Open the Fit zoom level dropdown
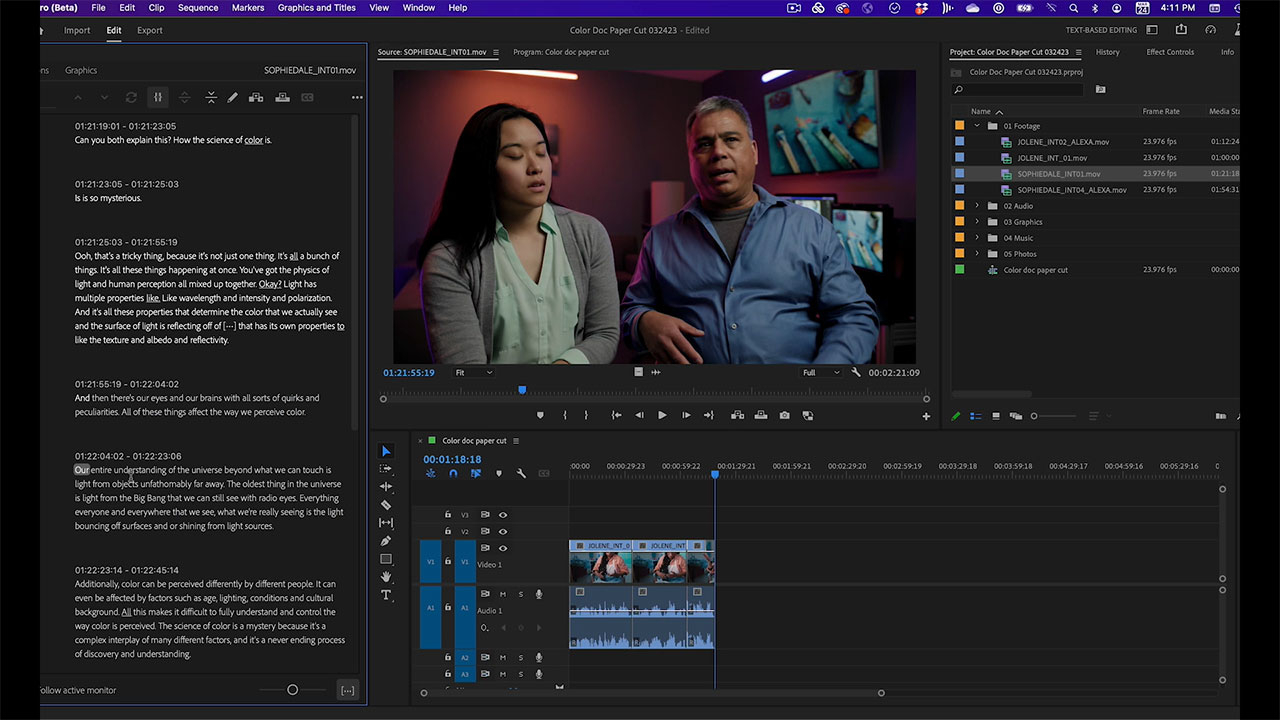Image resolution: width=1280 pixels, height=720 pixels. [474, 373]
